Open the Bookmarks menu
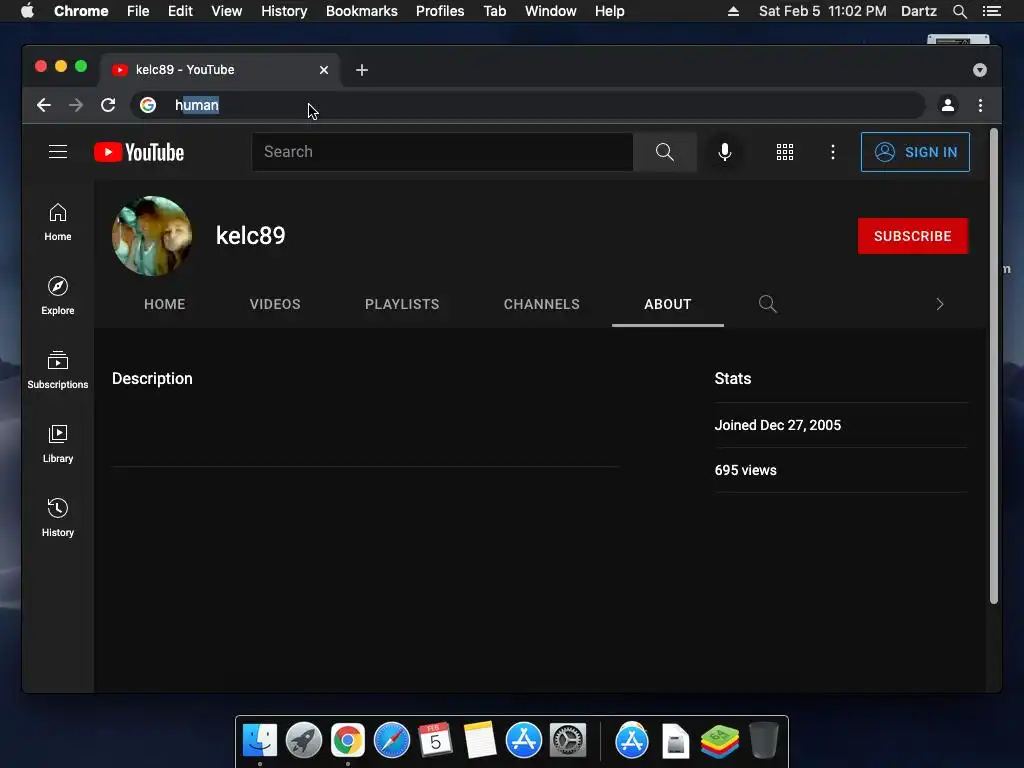The width and height of the screenshot is (1024, 768). pyautogui.click(x=362, y=11)
